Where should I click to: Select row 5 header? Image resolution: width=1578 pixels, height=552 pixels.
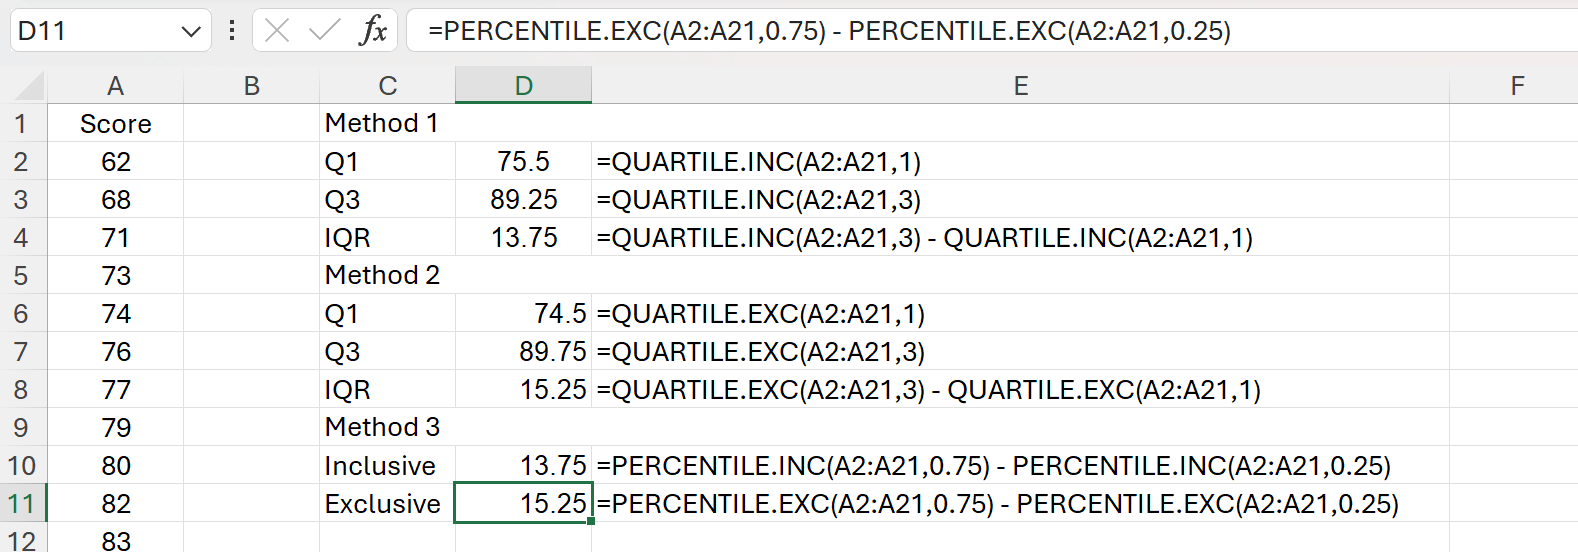tap(21, 276)
